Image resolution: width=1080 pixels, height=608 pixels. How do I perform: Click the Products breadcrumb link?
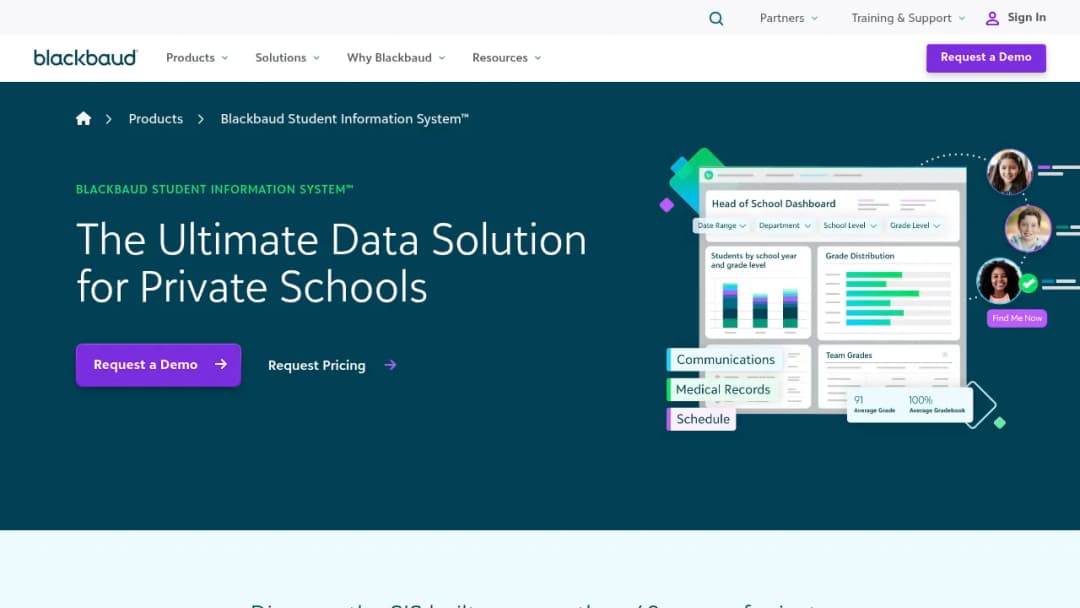coord(156,118)
